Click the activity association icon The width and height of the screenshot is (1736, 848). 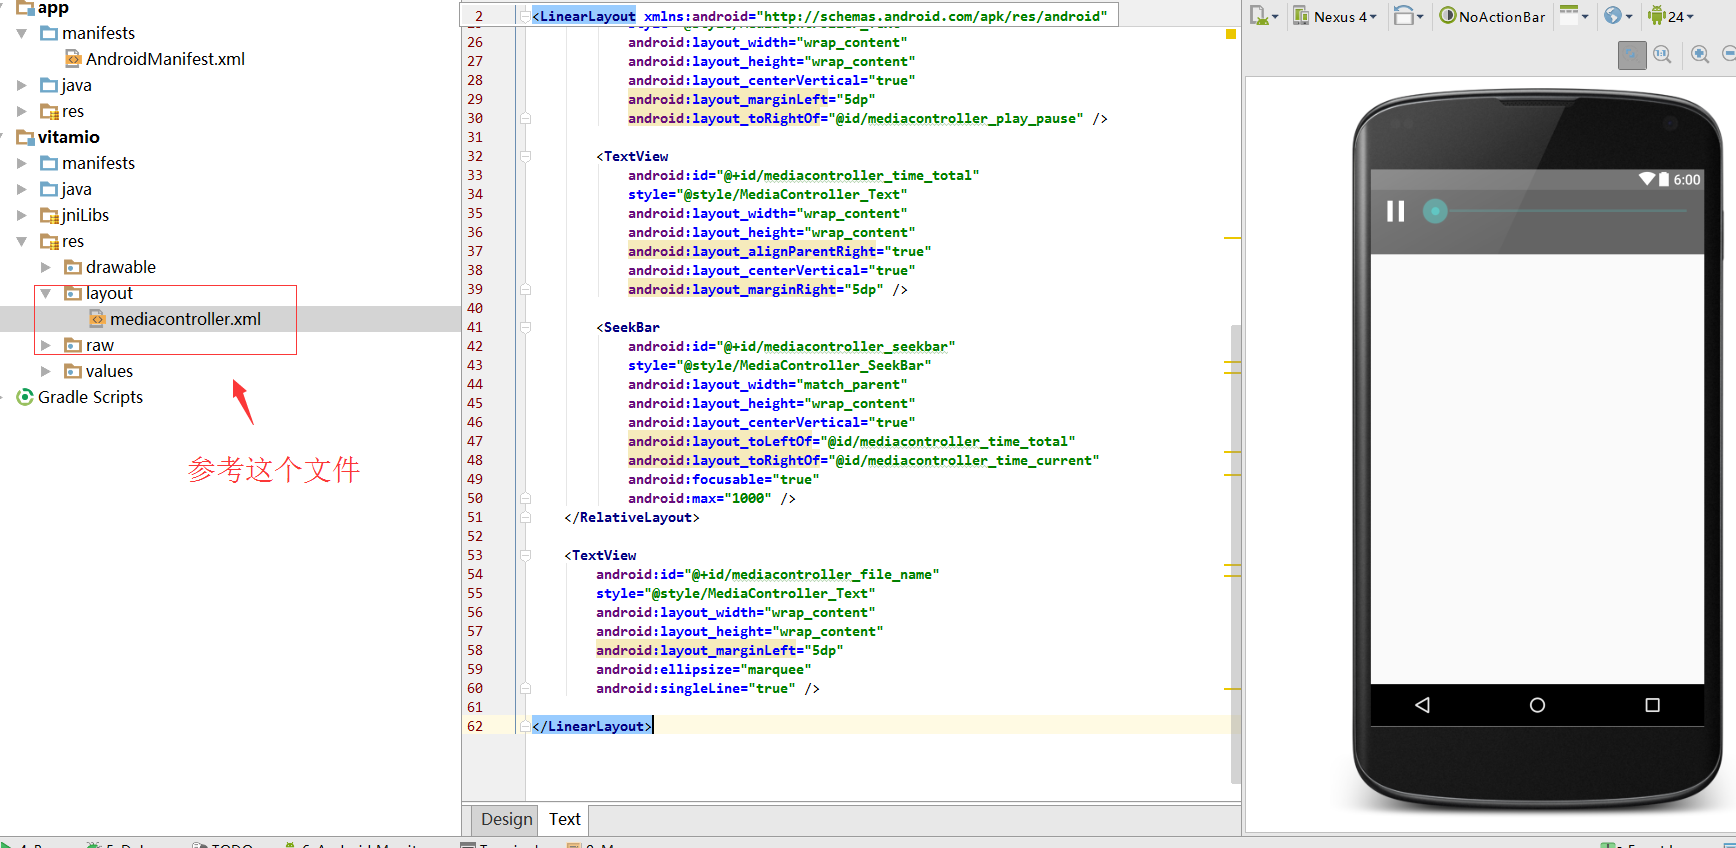click(x=1573, y=16)
